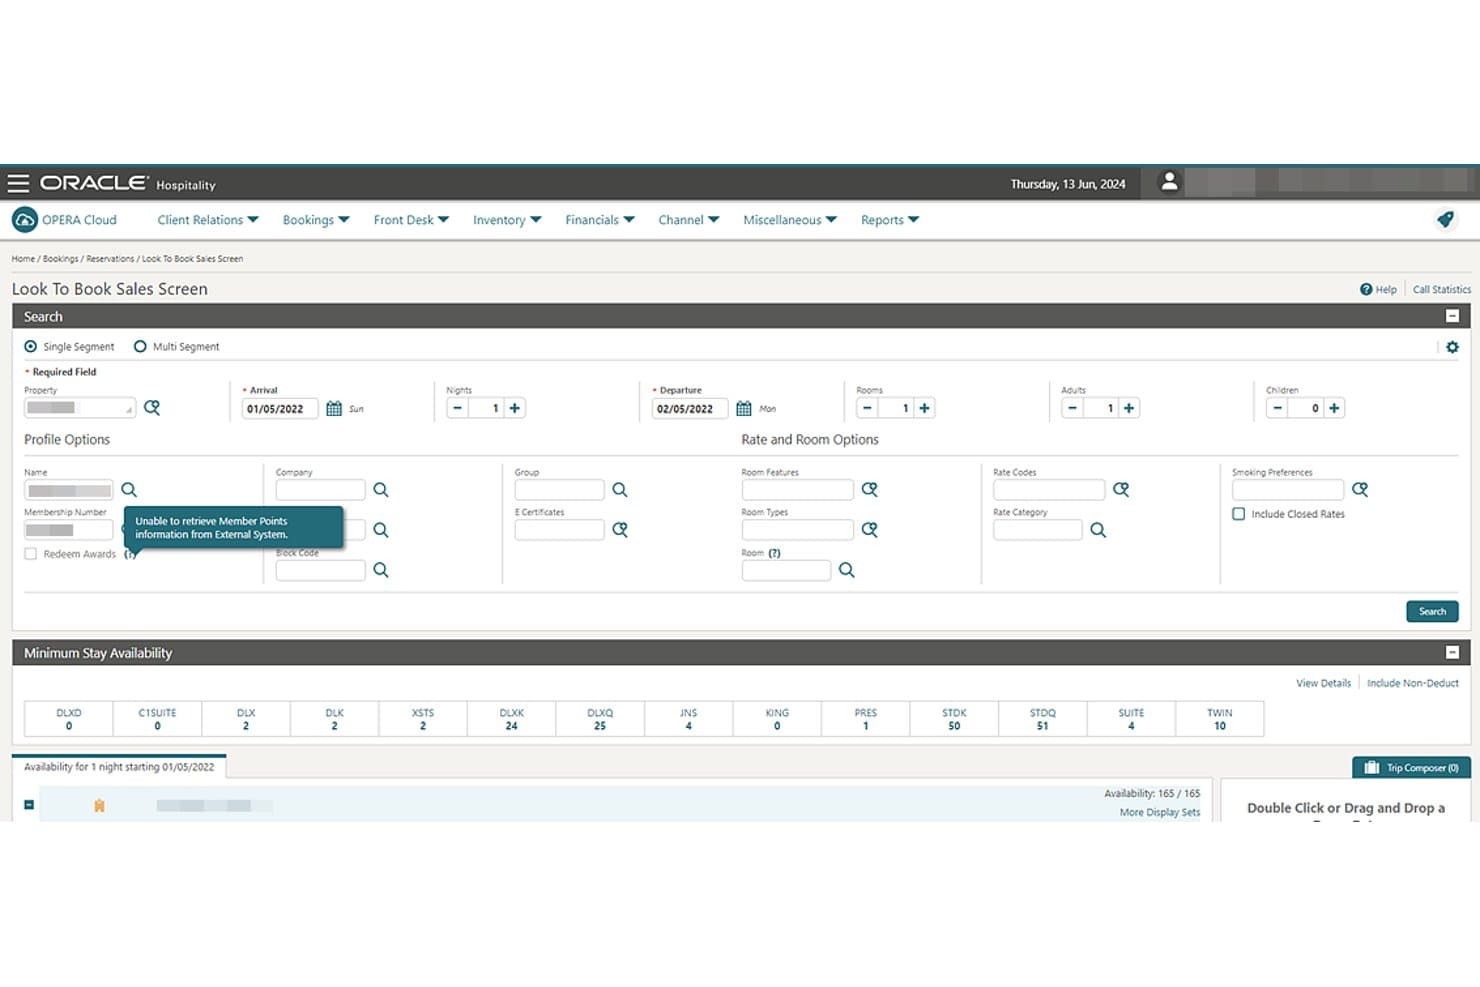Screen dimensions: 1480x987
Task: Click More Display Sets link
Action: (1160, 812)
